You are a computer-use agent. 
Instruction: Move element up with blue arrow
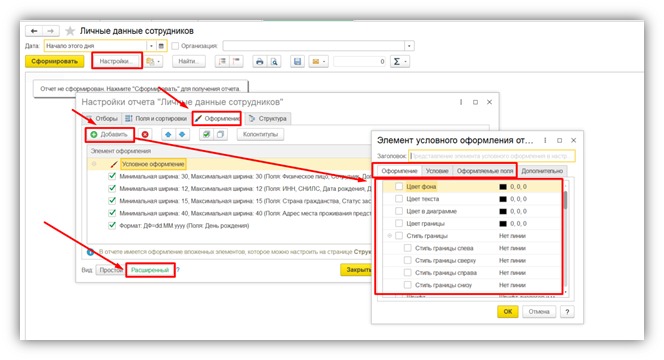click(x=168, y=134)
